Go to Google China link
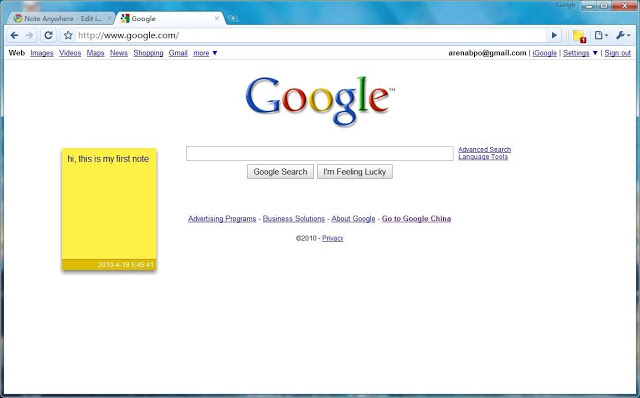 416,219
